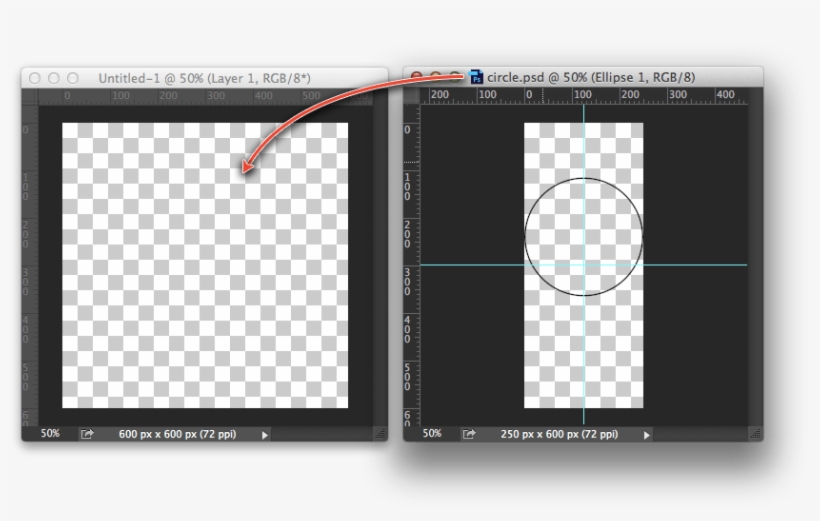Click the ruler origin corner in Untitled-1 window

tap(30, 97)
